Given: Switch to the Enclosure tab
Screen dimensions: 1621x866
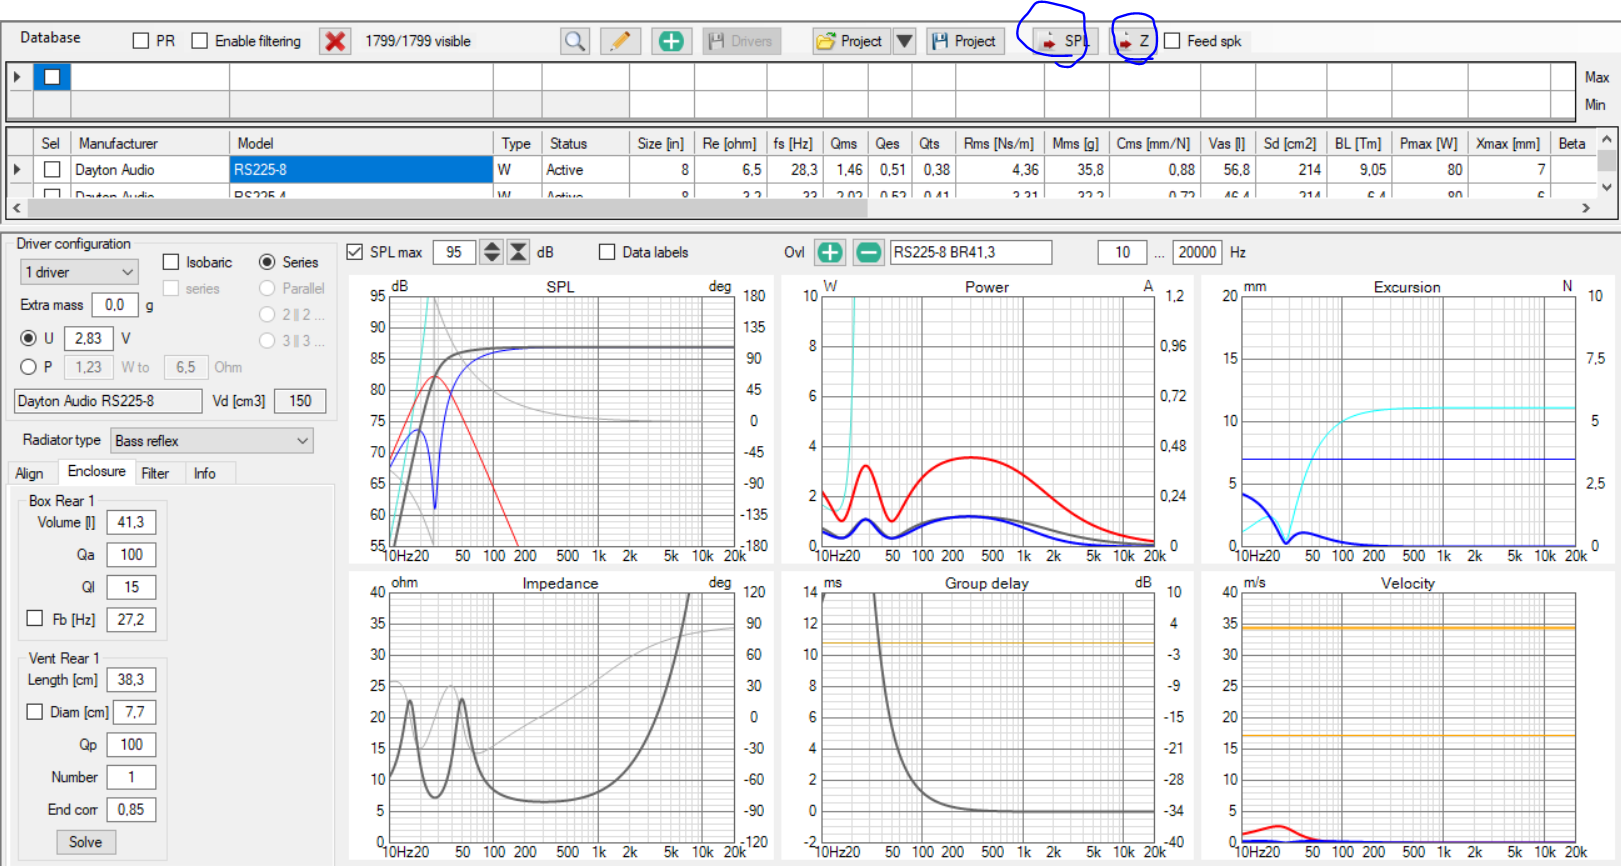Looking at the screenshot, I should click(x=96, y=471).
